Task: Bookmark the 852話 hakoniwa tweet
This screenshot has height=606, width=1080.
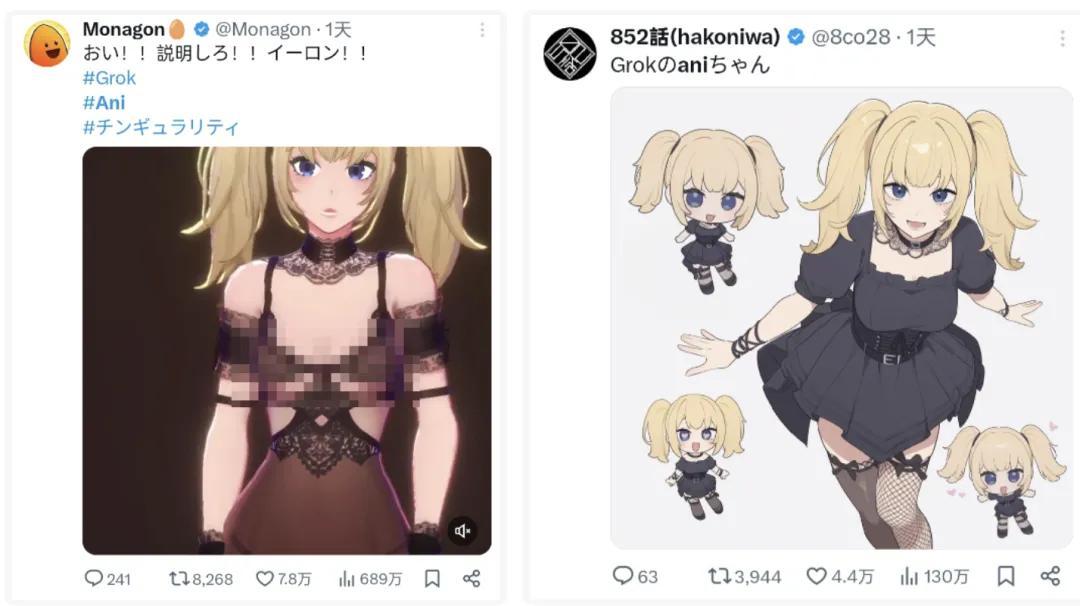Action: coord(1006,576)
